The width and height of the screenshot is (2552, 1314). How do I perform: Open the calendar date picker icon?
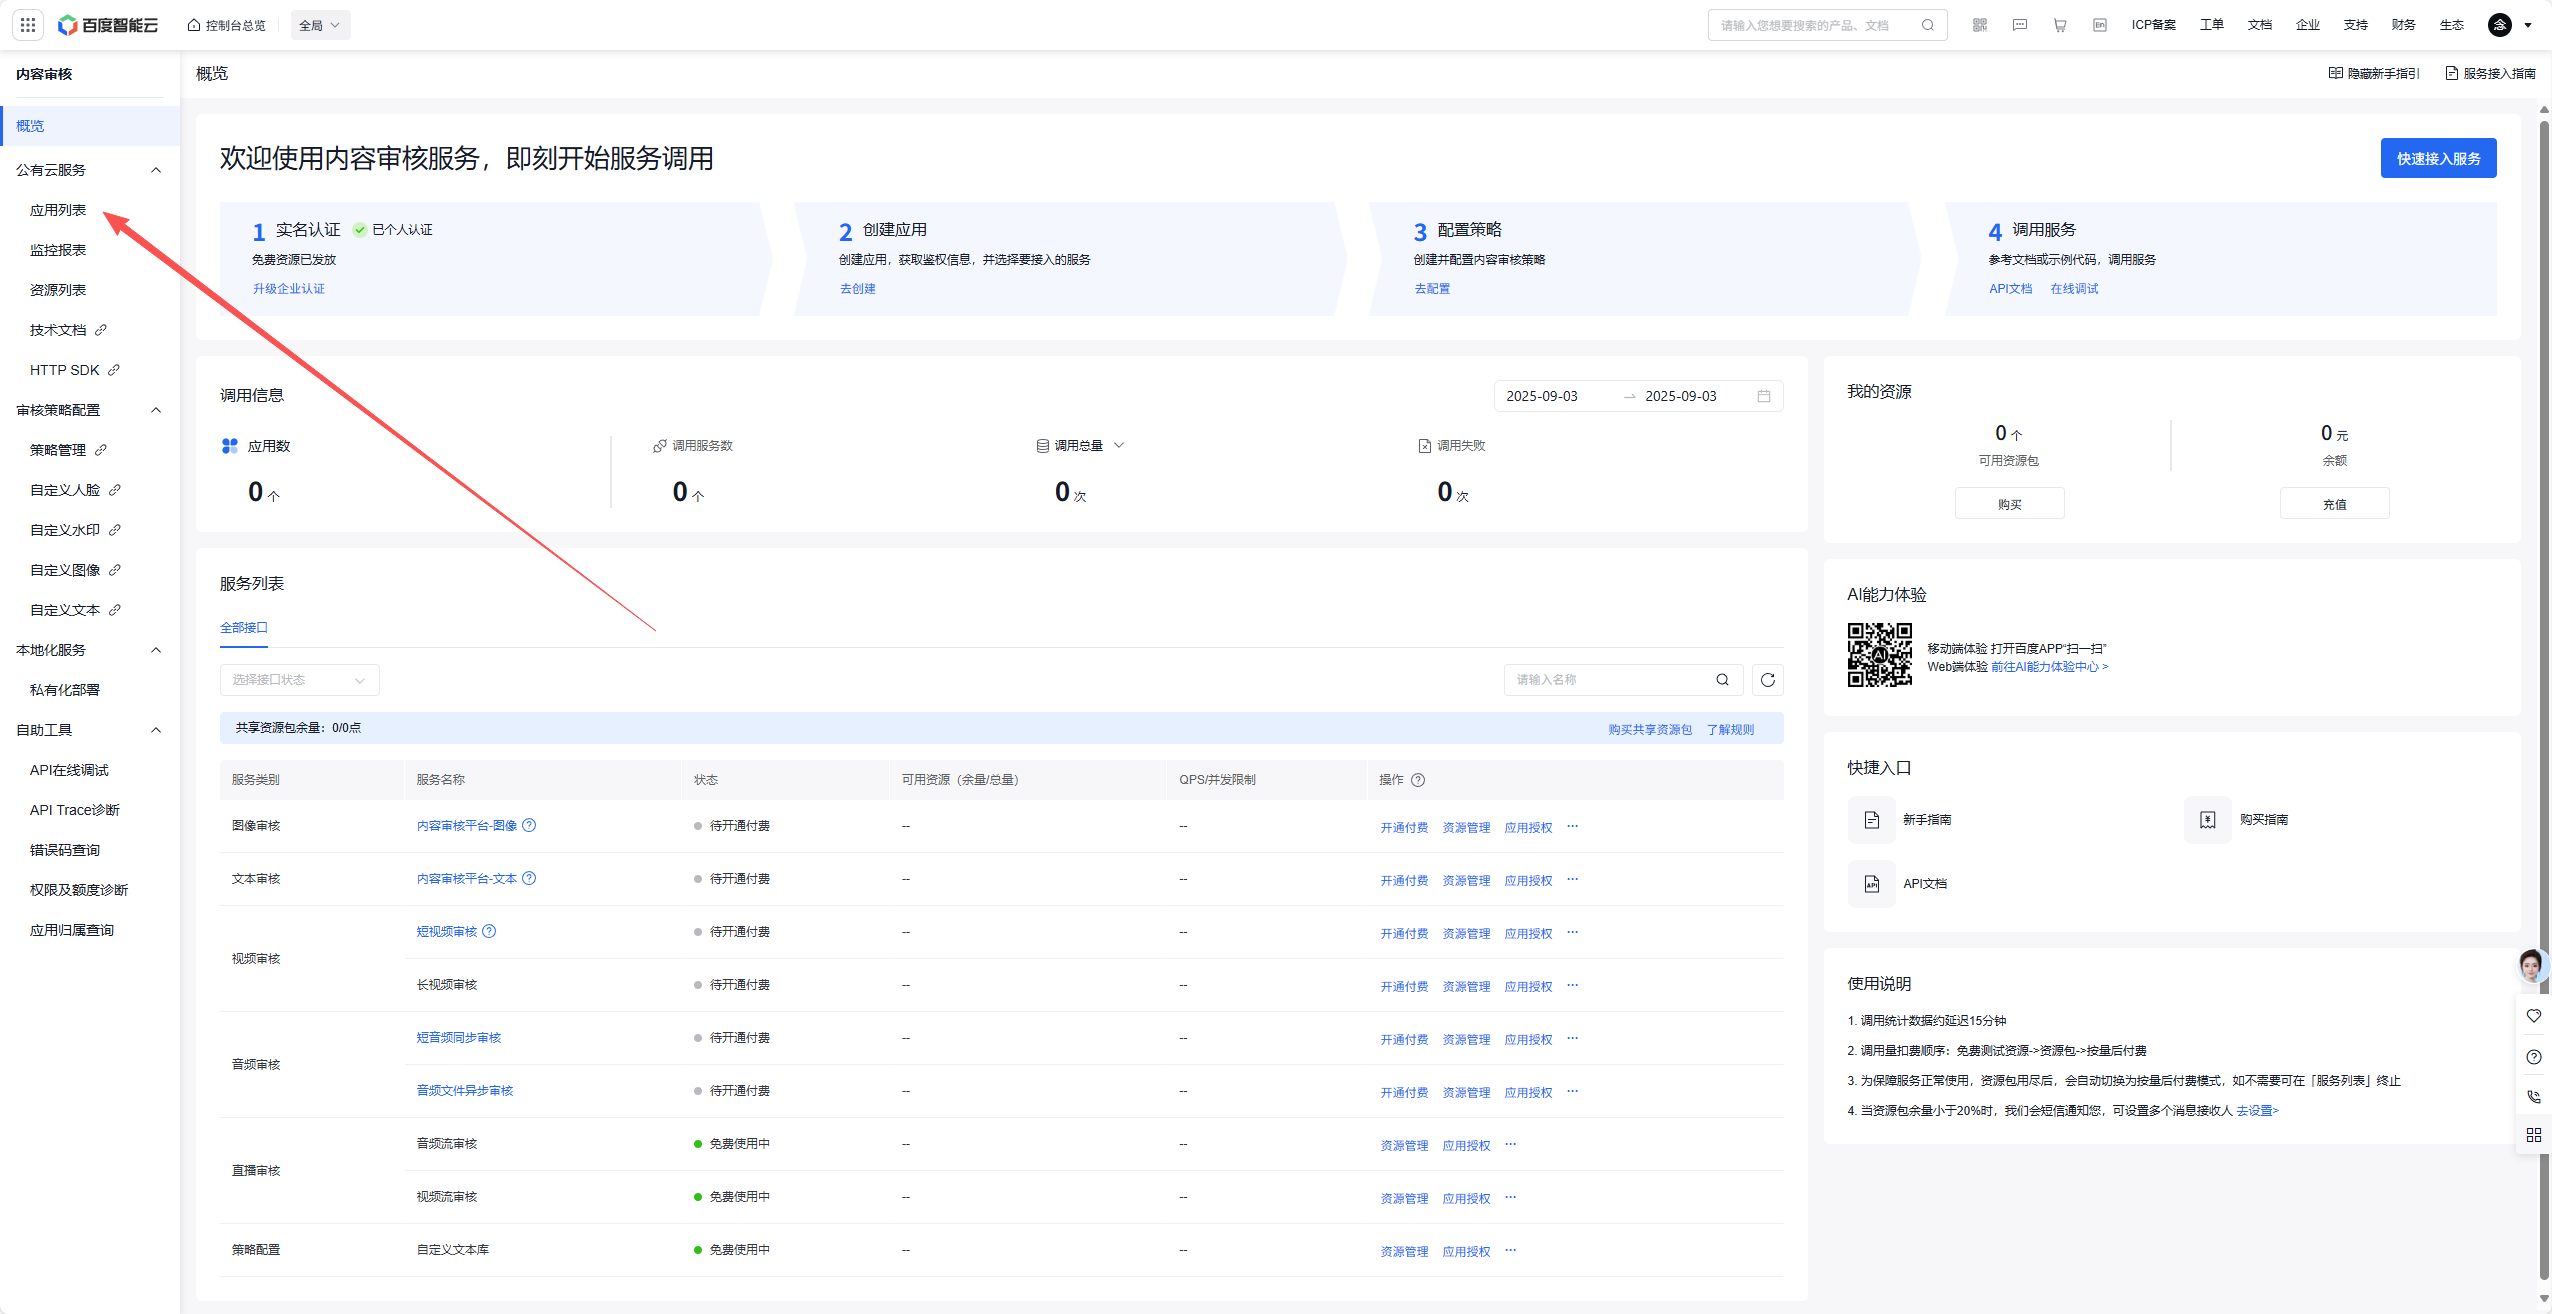[x=1764, y=396]
